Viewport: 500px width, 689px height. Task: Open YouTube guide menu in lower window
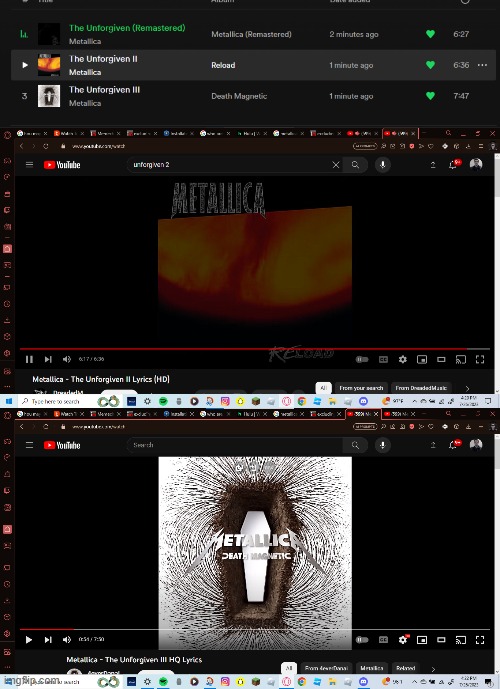pos(29,445)
